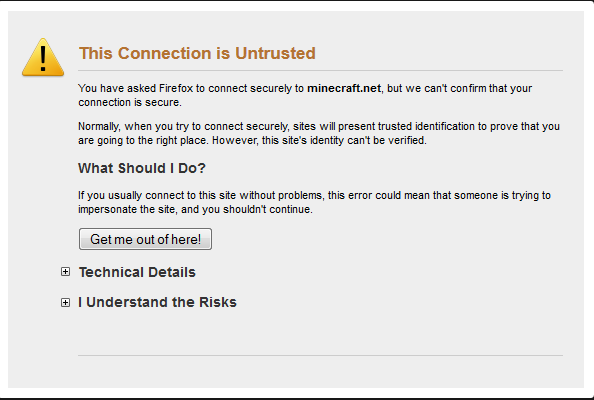This screenshot has width=594, height=400.
Task: Click the divider line beneath the title
Action: 320,70
